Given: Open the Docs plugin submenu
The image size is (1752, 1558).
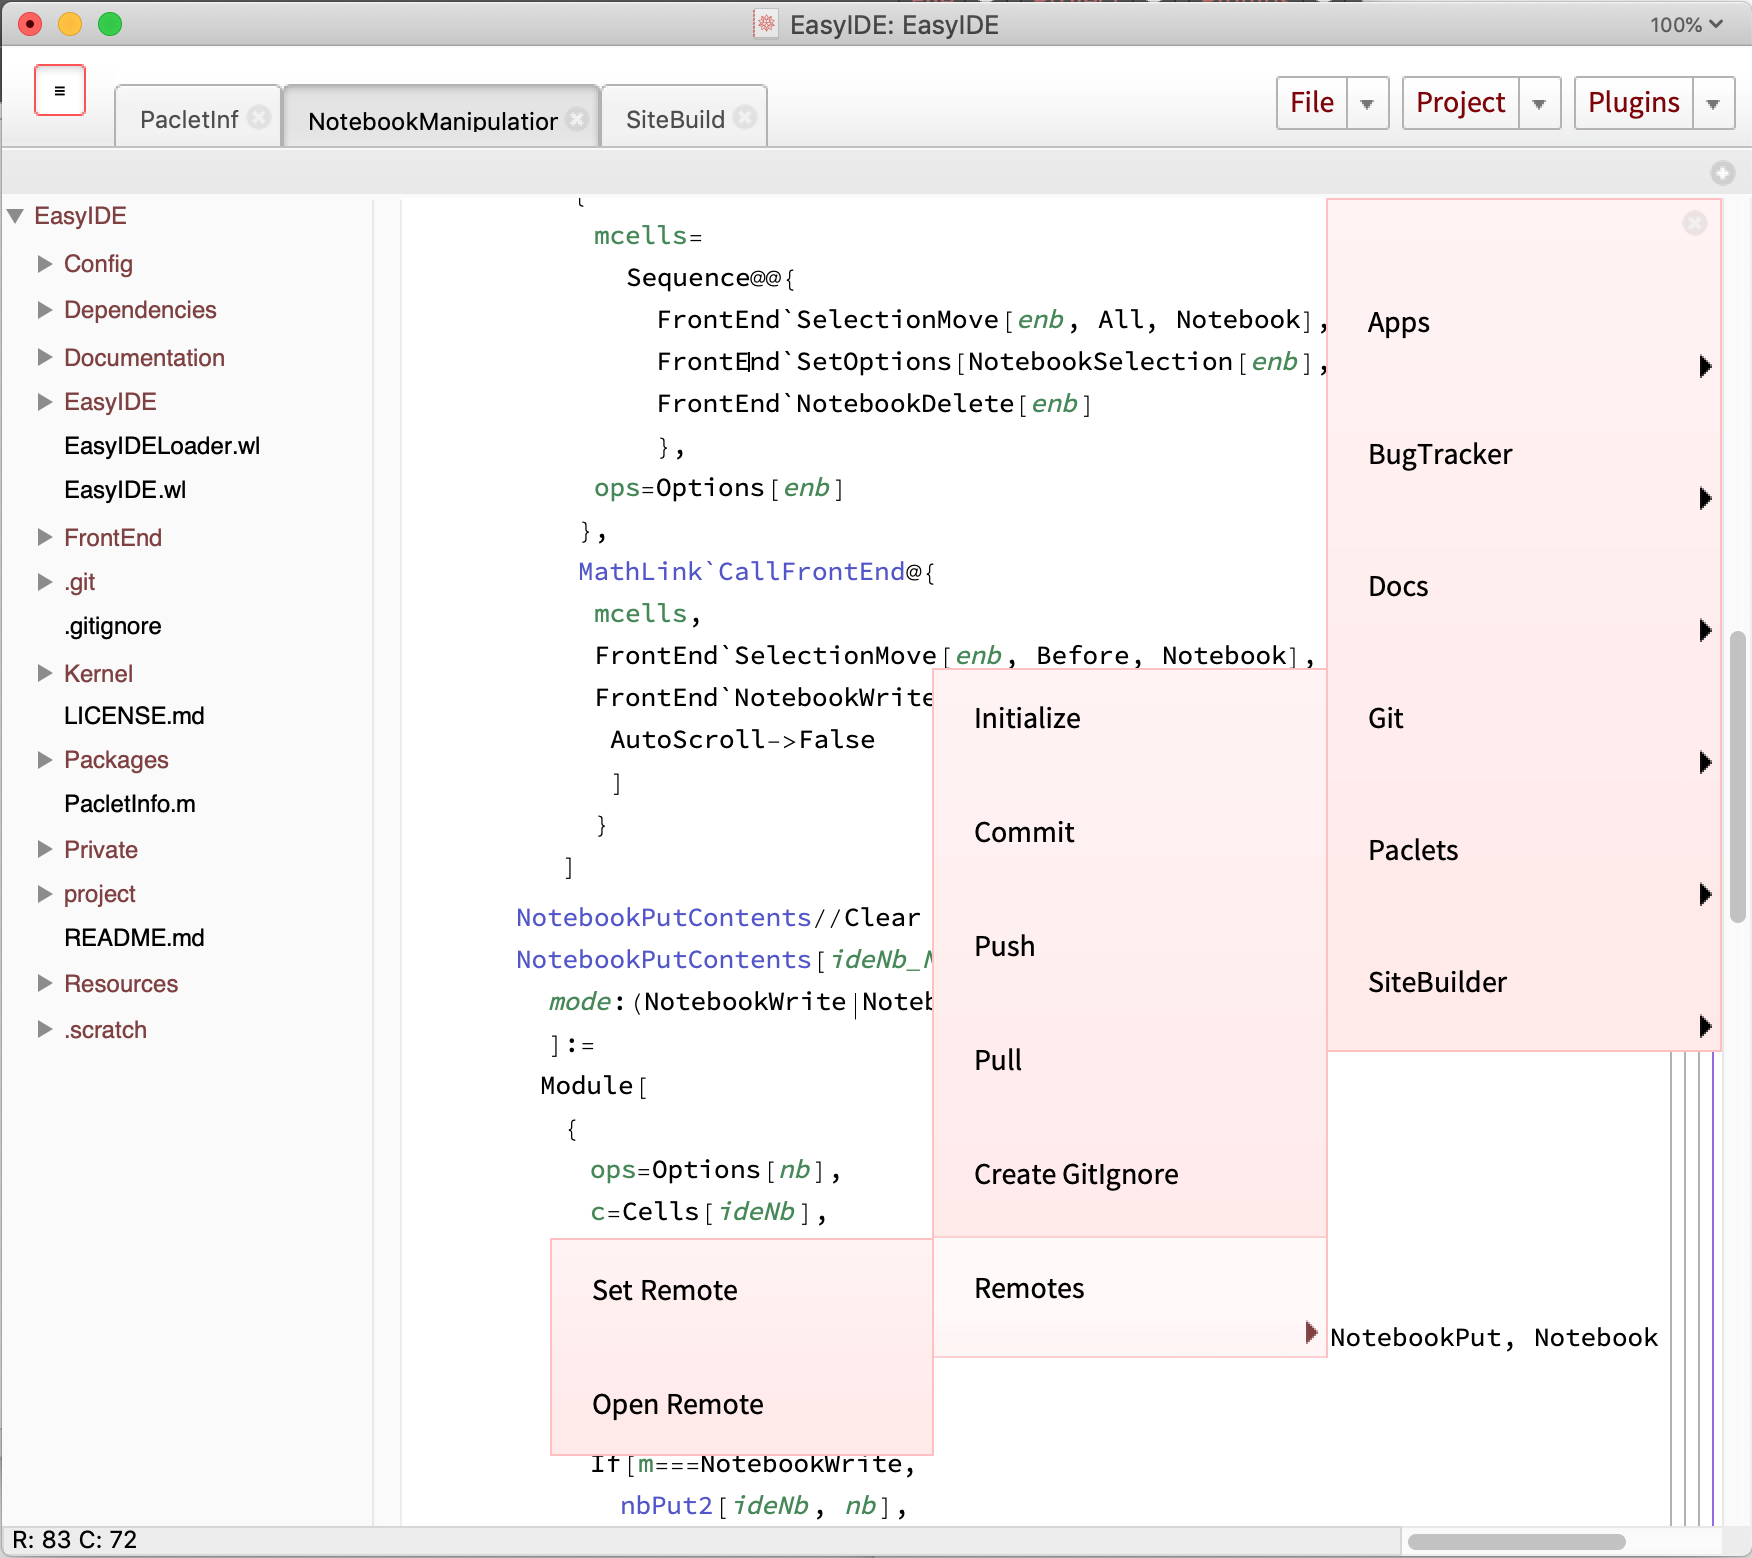Looking at the screenshot, I should point(1523,587).
